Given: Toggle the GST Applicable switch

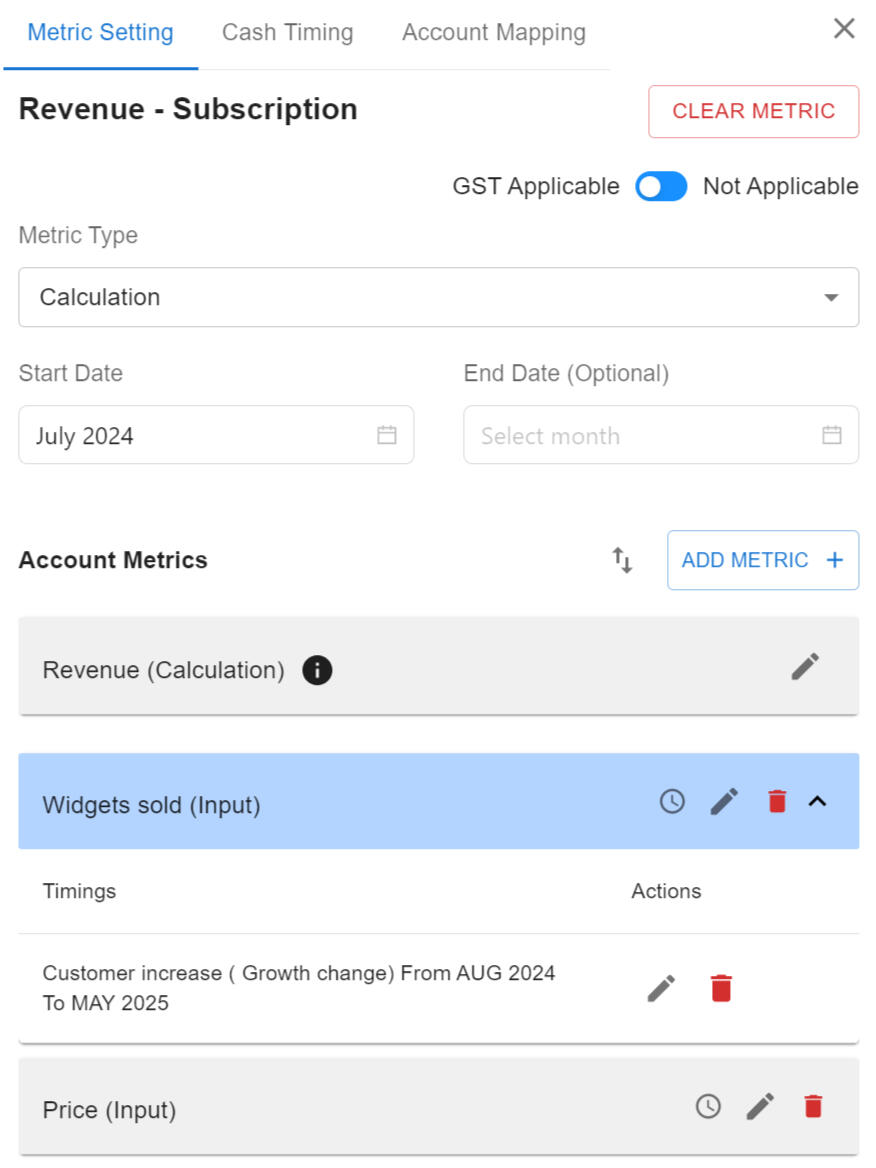Looking at the screenshot, I should (661, 187).
